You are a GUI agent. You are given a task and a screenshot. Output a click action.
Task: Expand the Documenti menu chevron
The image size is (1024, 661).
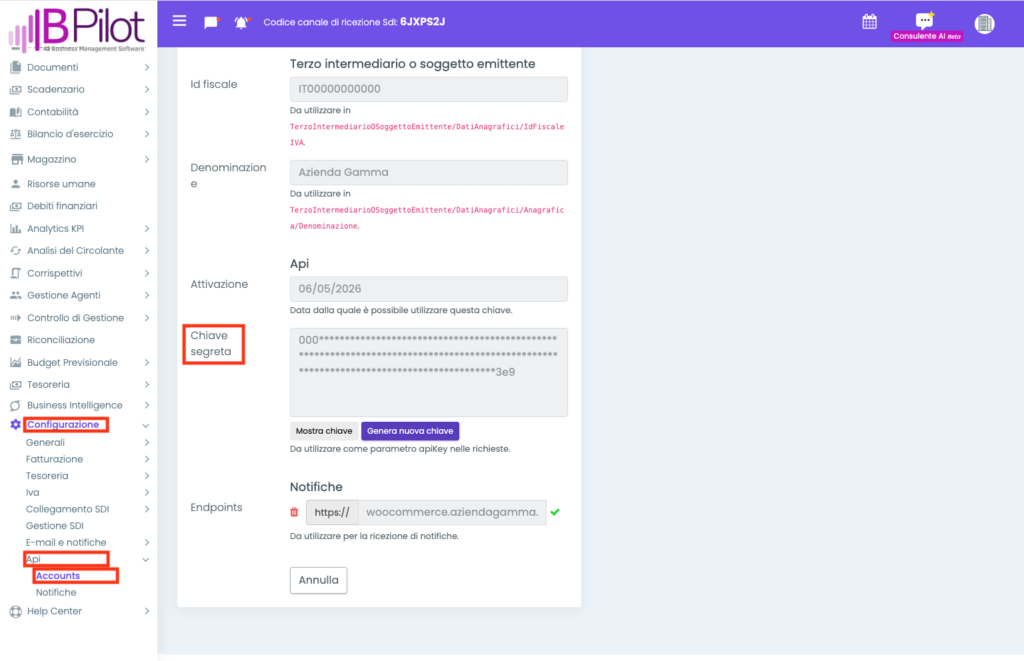[x=146, y=67]
